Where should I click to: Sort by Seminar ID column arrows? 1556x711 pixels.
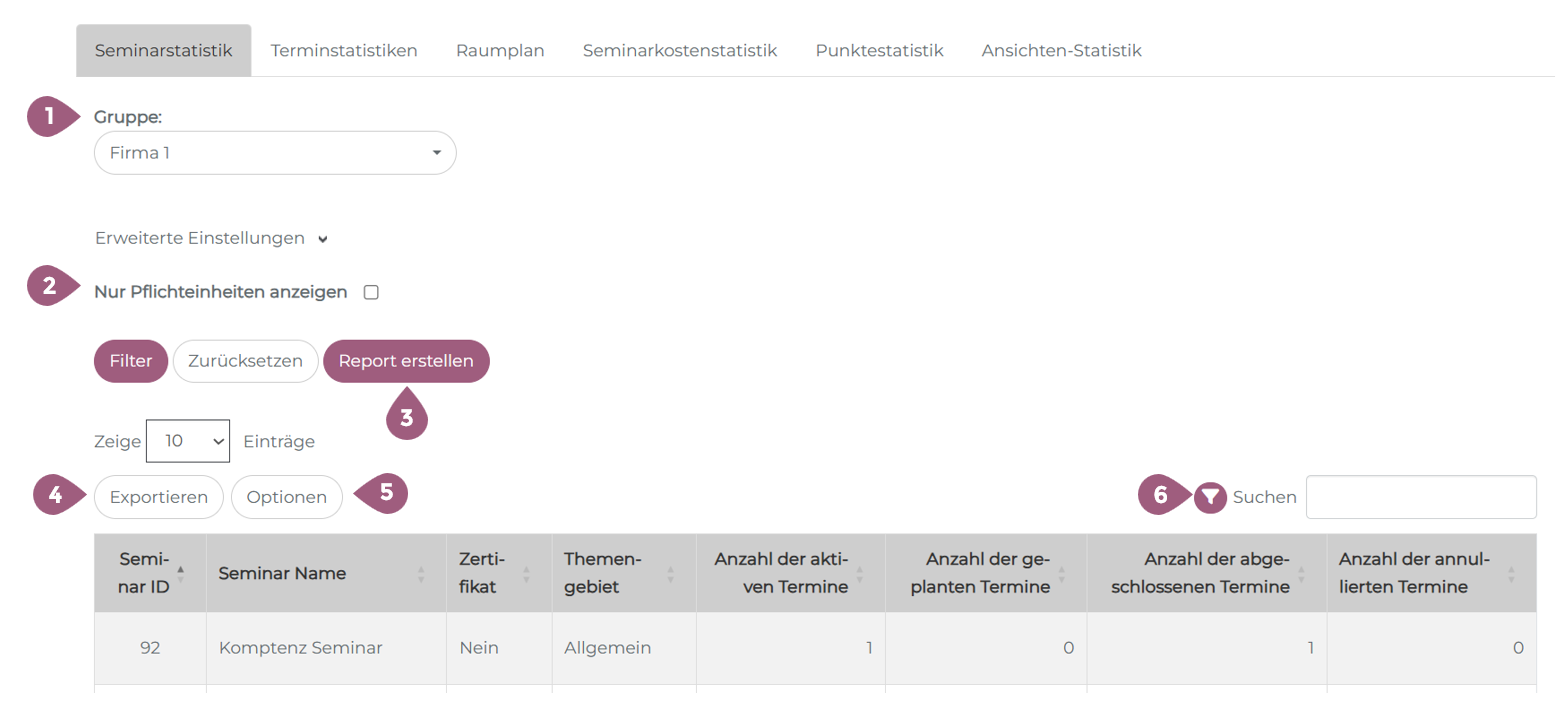(x=180, y=573)
